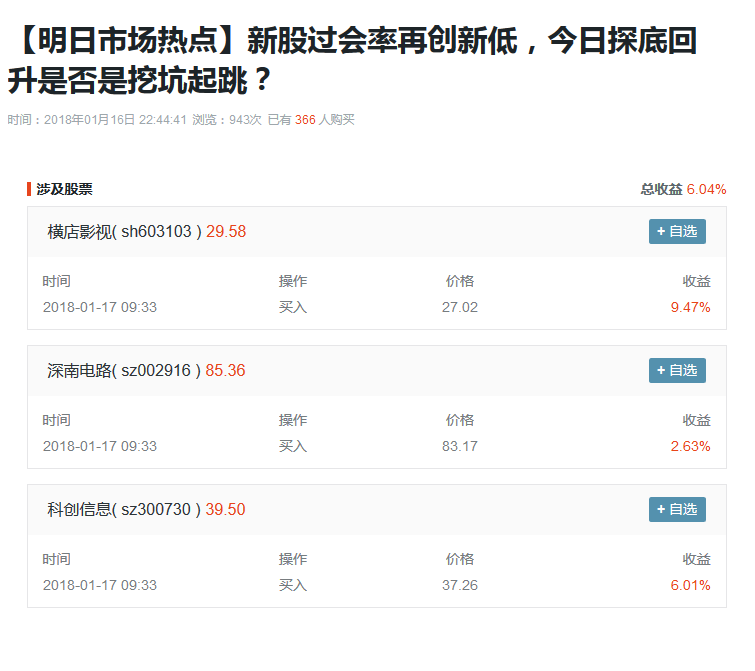Viewport: 755px width, 671px height.
Task: Click return value 9.47%
Action: pyautogui.click(x=690, y=307)
